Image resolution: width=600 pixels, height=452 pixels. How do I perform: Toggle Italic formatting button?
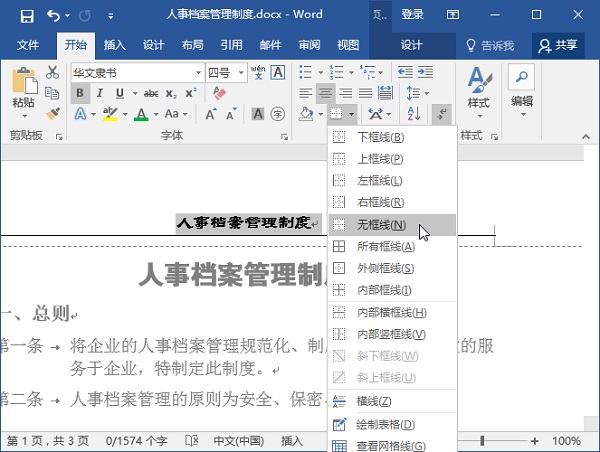click(x=101, y=93)
